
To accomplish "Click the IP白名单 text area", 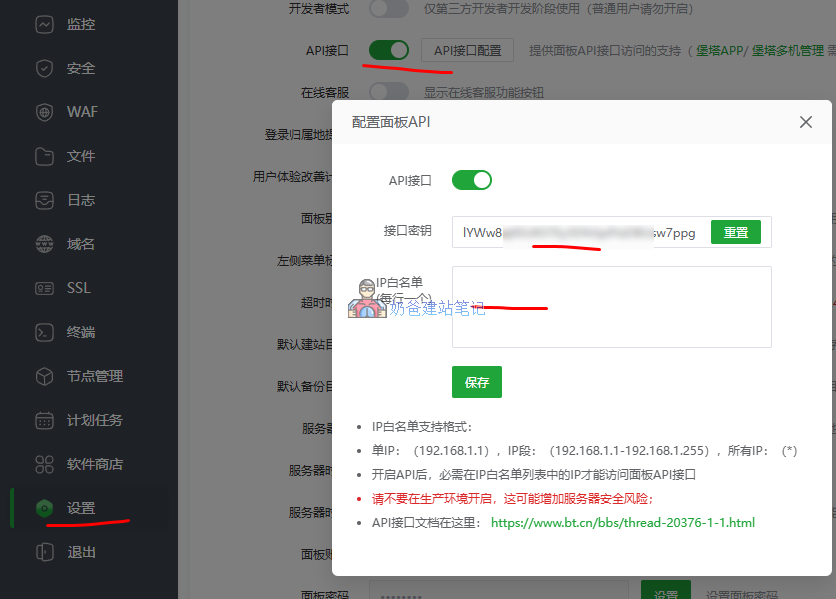I will pos(611,306).
